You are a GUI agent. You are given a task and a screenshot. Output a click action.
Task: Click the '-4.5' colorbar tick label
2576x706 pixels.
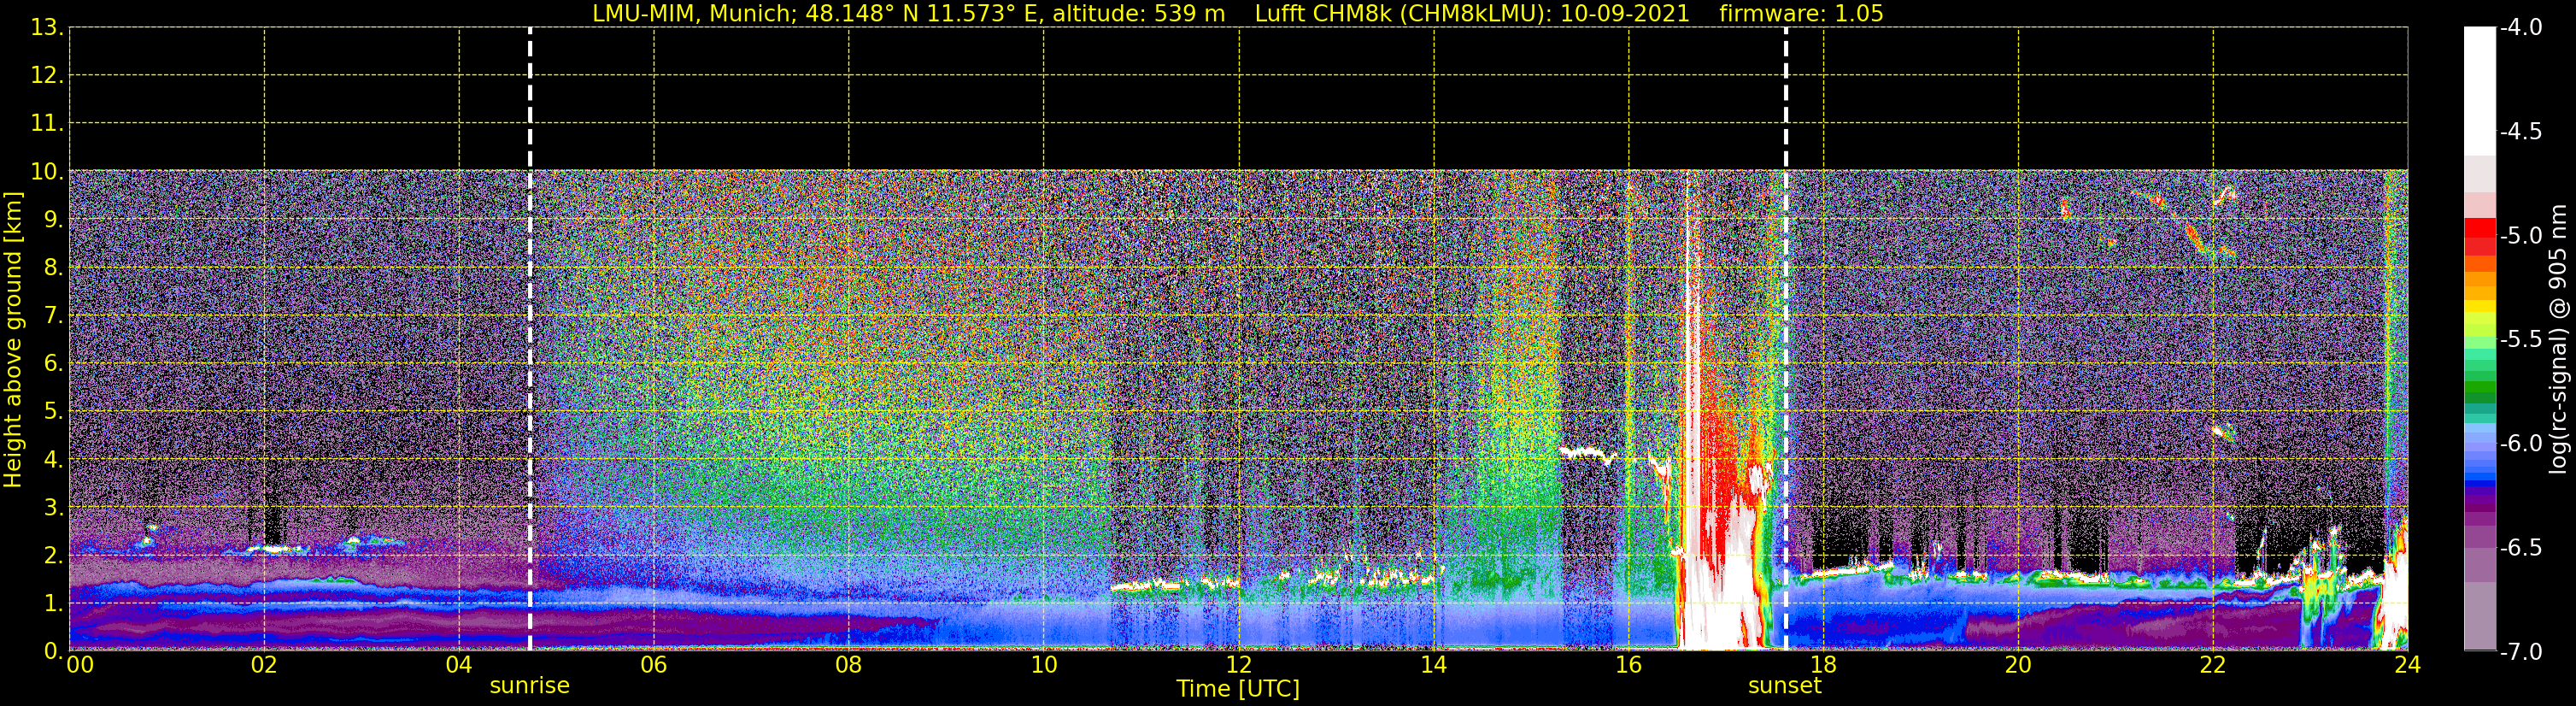(2521, 132)
